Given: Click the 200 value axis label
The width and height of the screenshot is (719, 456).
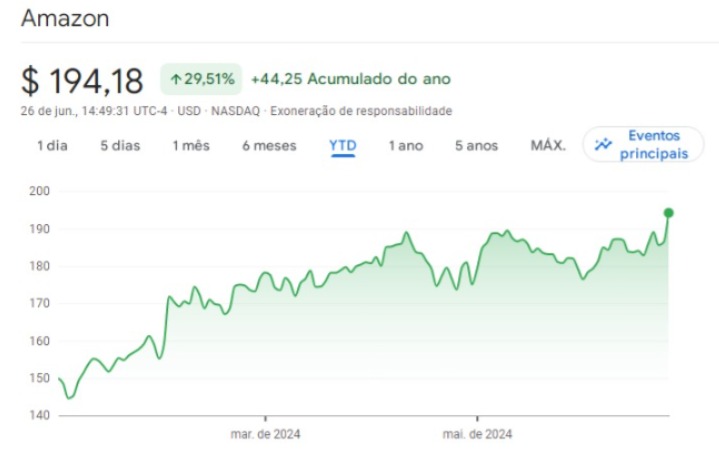Looking at the screenshot, I should pyautogui.click(x=39, y=191).
